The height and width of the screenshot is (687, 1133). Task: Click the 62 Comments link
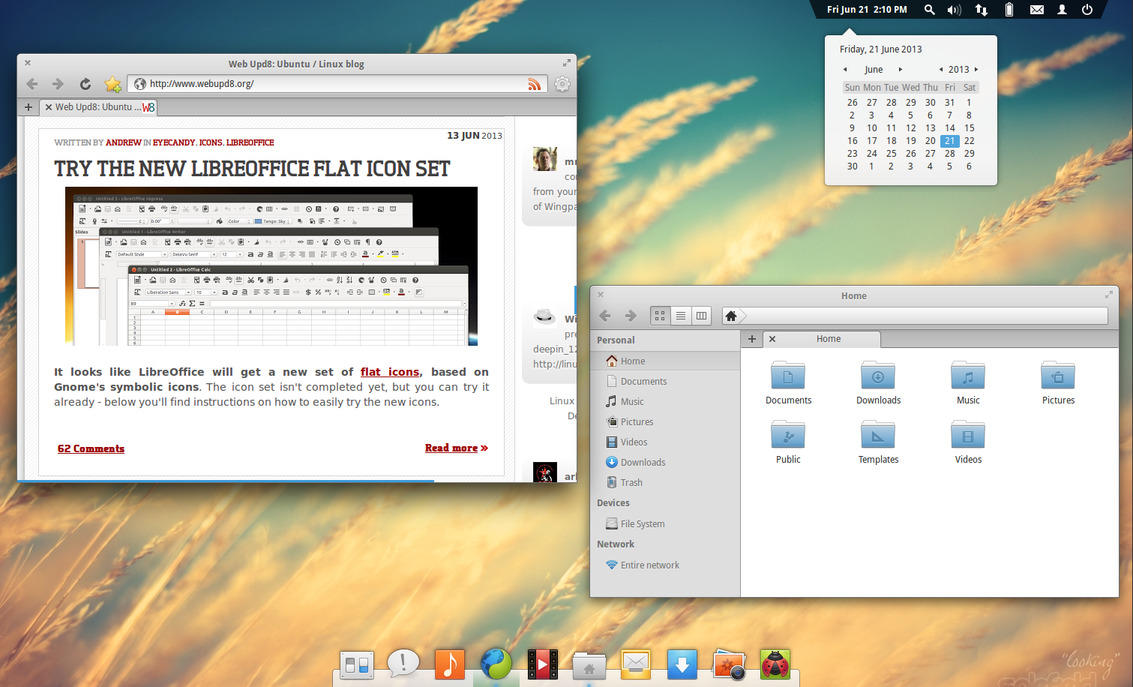point(91,449)
